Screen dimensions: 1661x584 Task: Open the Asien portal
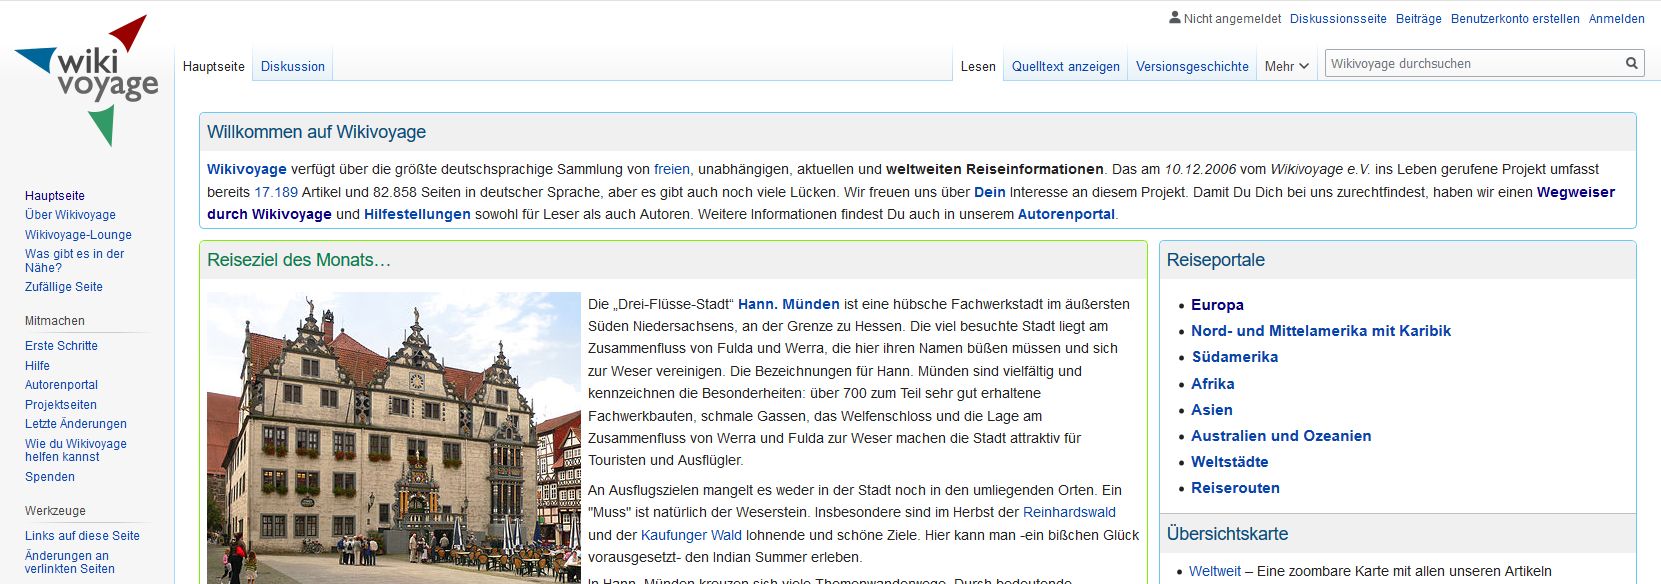[1212, 410]
